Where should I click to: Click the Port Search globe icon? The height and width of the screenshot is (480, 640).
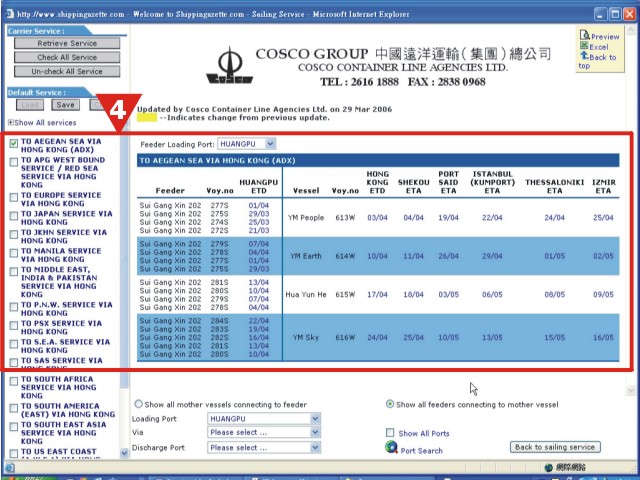[391, 447]
